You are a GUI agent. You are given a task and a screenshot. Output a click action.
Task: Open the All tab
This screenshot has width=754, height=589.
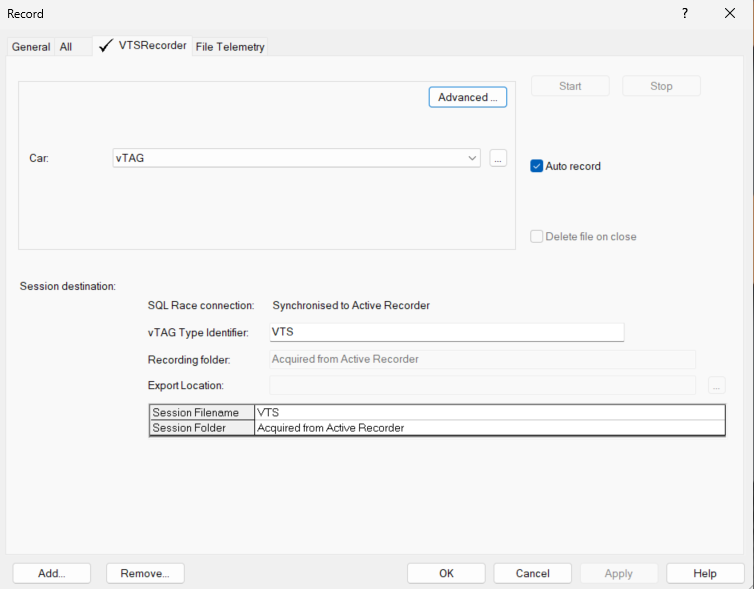(66, 47)
